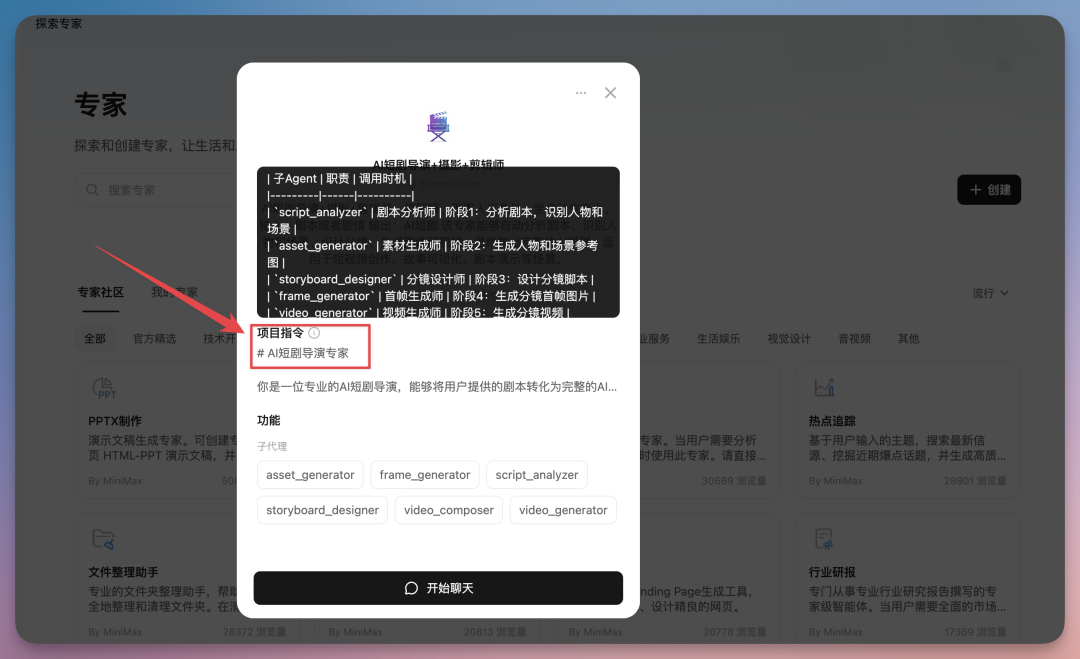
Task: Click the video_composer sub-agent chip
Action: click(x=448, y=510)
